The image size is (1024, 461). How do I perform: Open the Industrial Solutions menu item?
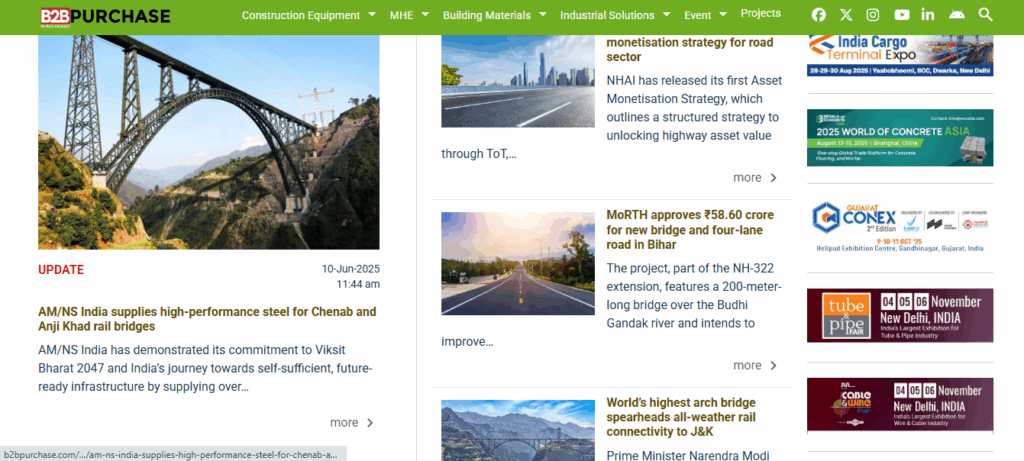click(x=607, y=15)
